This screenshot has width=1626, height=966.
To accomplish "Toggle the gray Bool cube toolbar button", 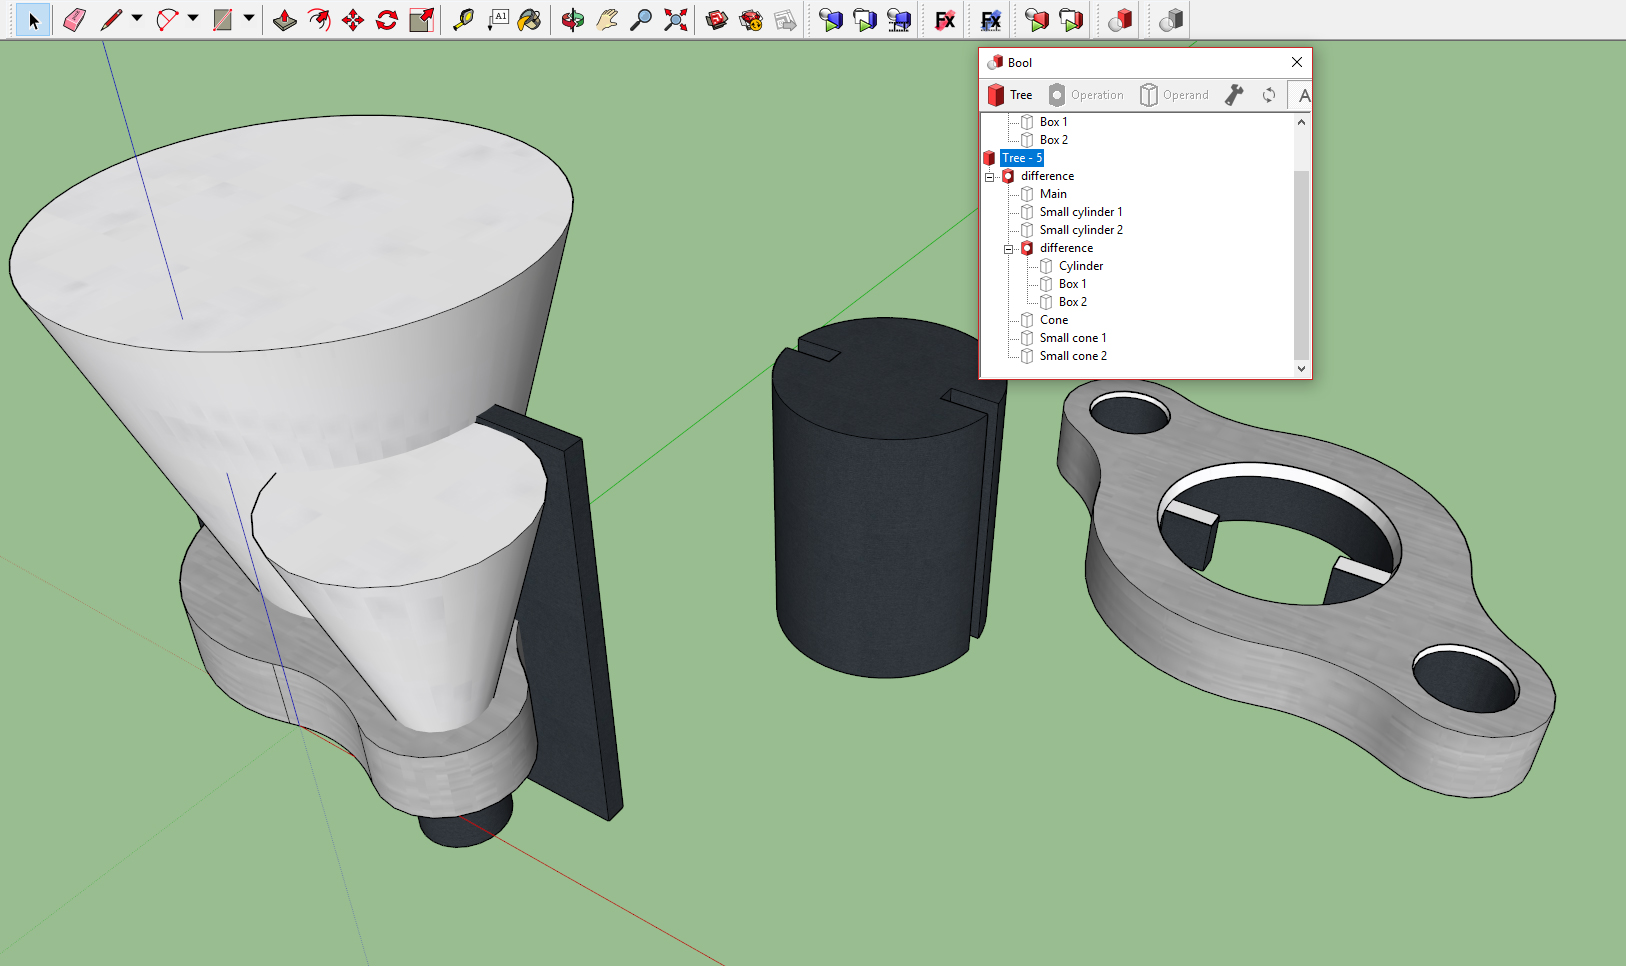I will [x=1171, y=20].
